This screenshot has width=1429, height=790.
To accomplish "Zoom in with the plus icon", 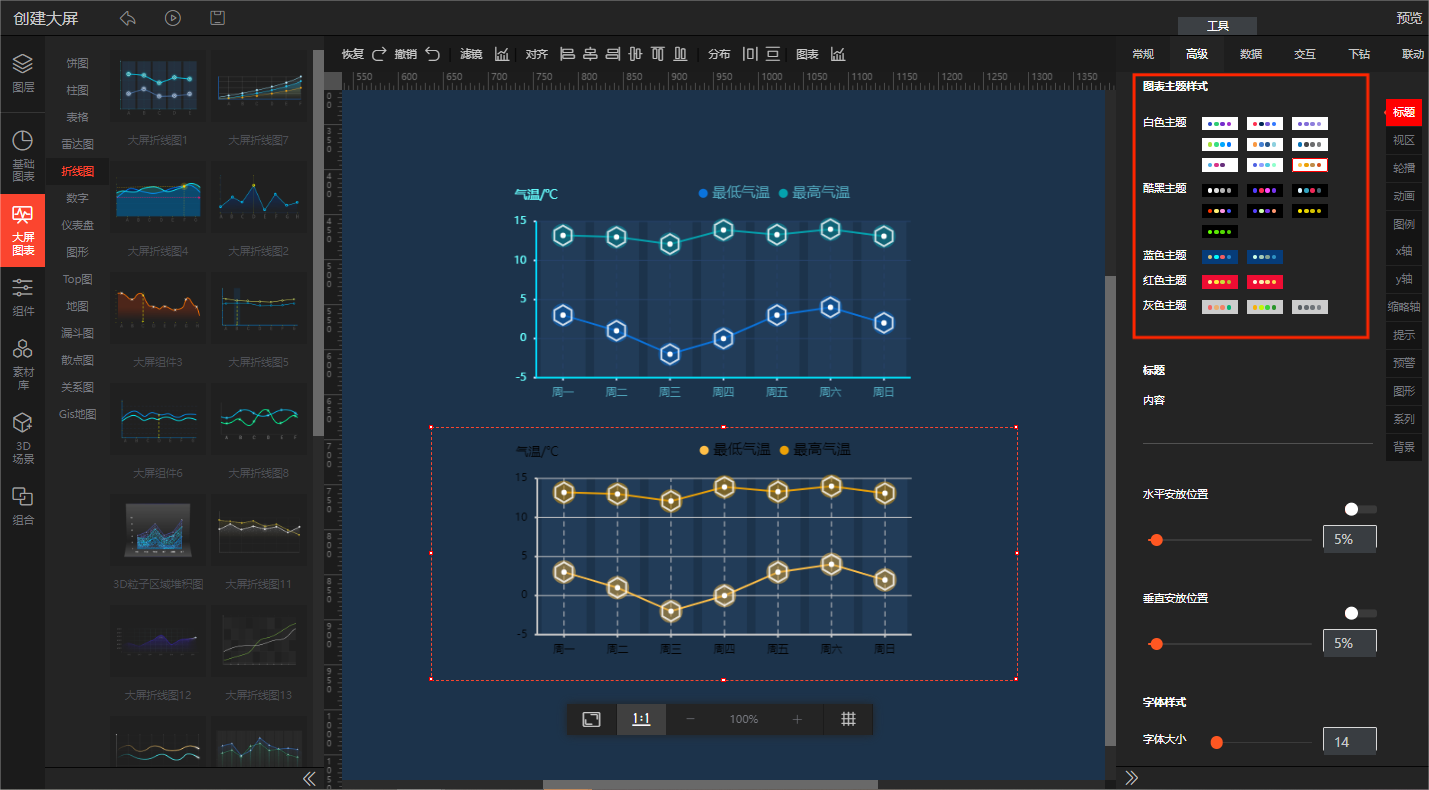I will click(797, 719).
